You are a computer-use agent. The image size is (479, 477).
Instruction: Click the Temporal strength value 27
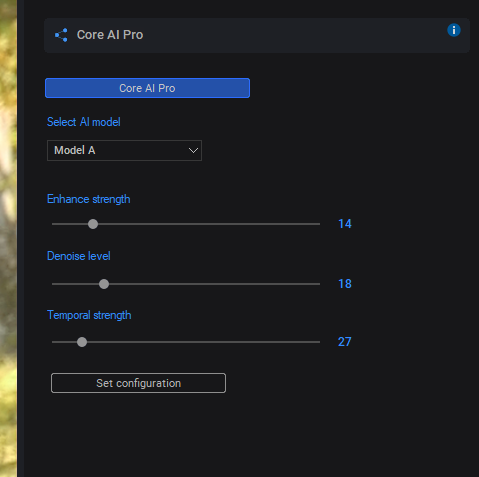345,342
